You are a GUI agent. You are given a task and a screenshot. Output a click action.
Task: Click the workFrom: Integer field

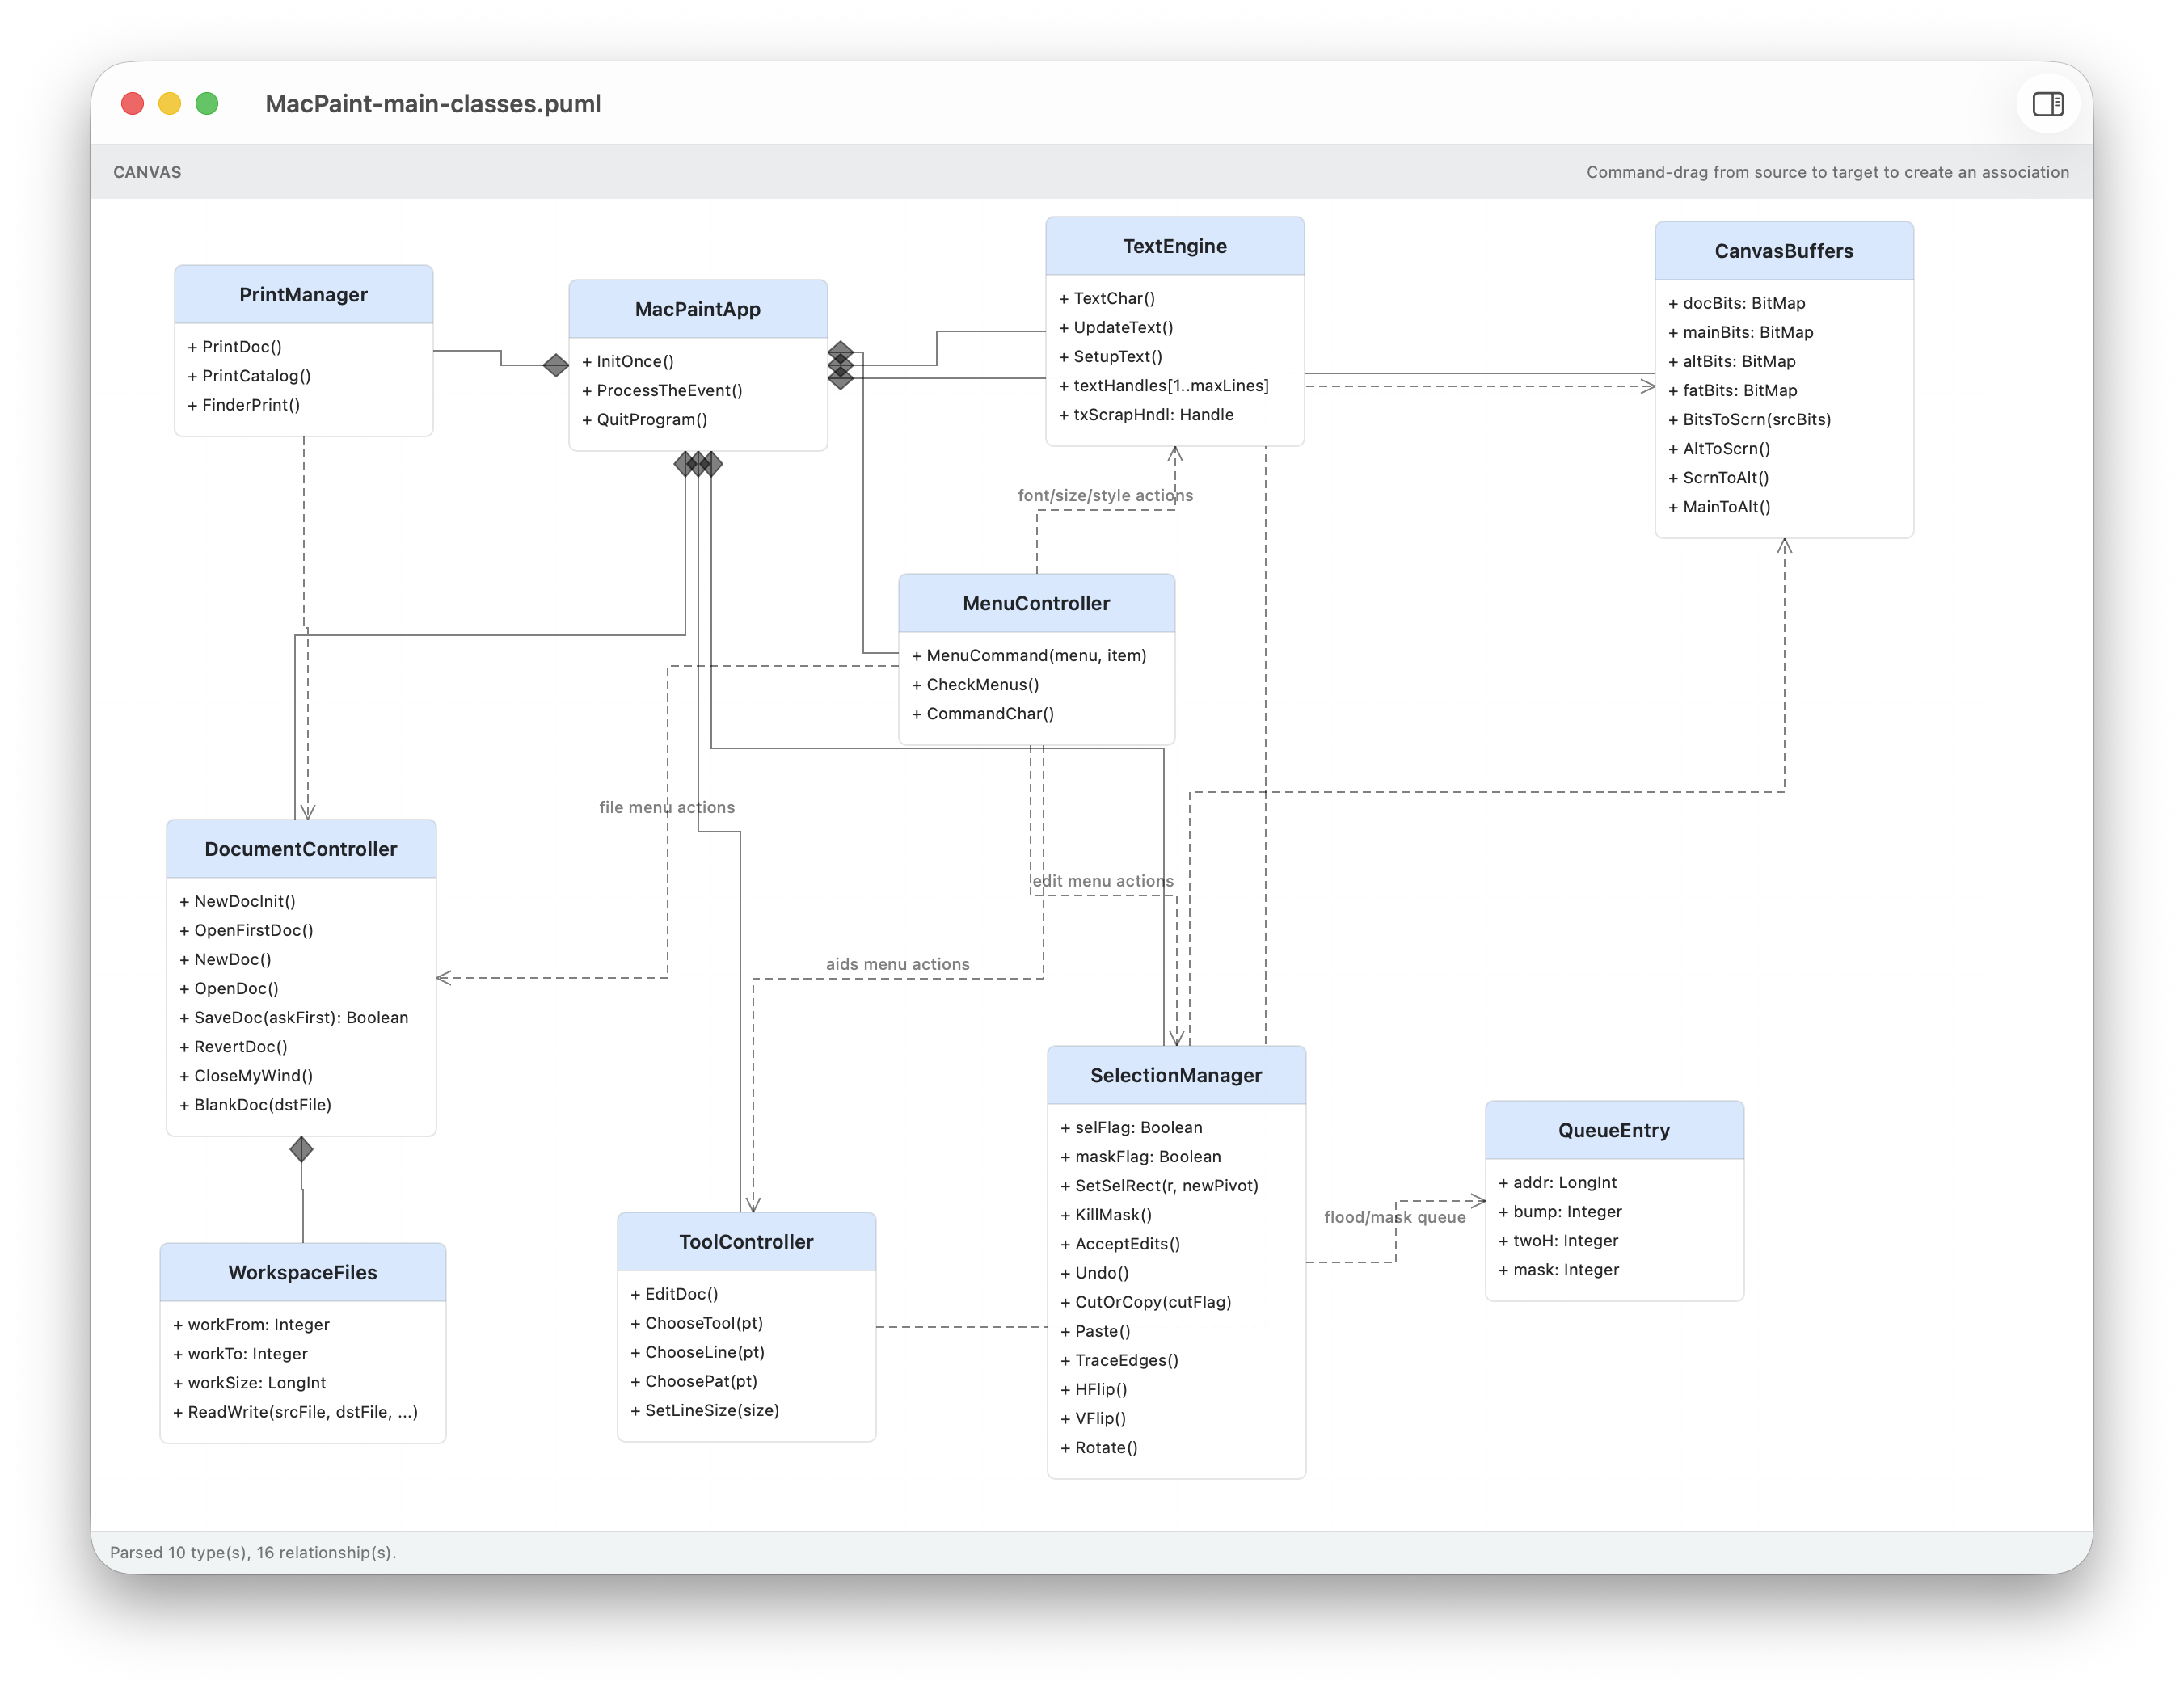coord(251,1325)
